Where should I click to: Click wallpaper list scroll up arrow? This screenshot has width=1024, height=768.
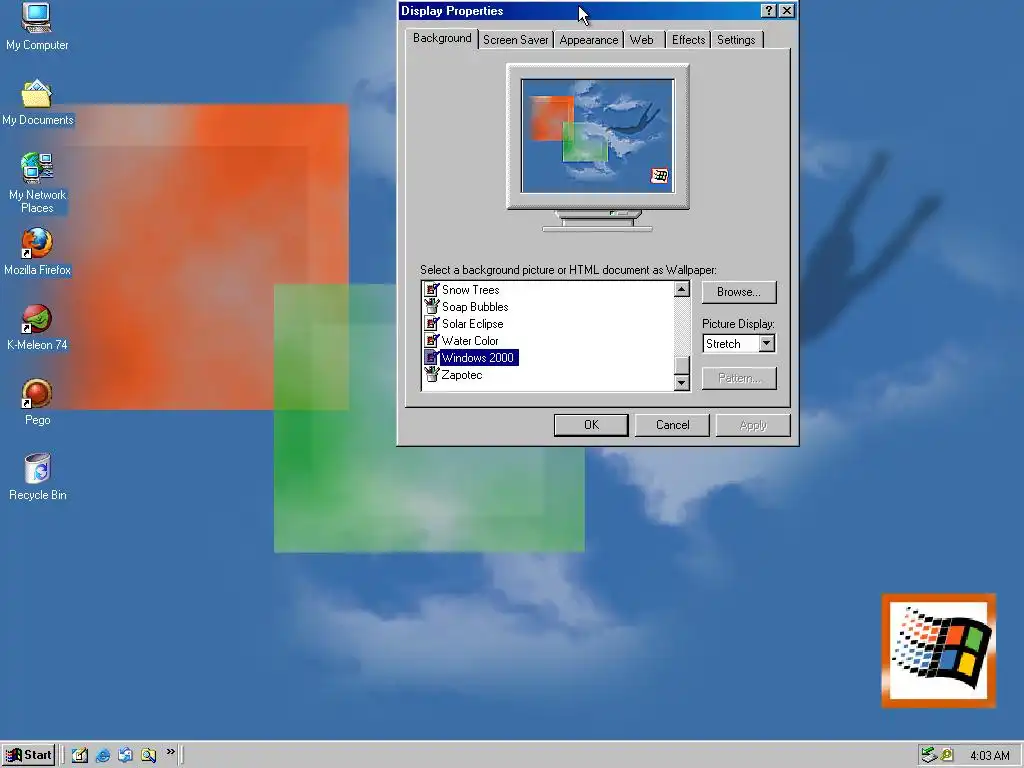(x=681, y=289)
